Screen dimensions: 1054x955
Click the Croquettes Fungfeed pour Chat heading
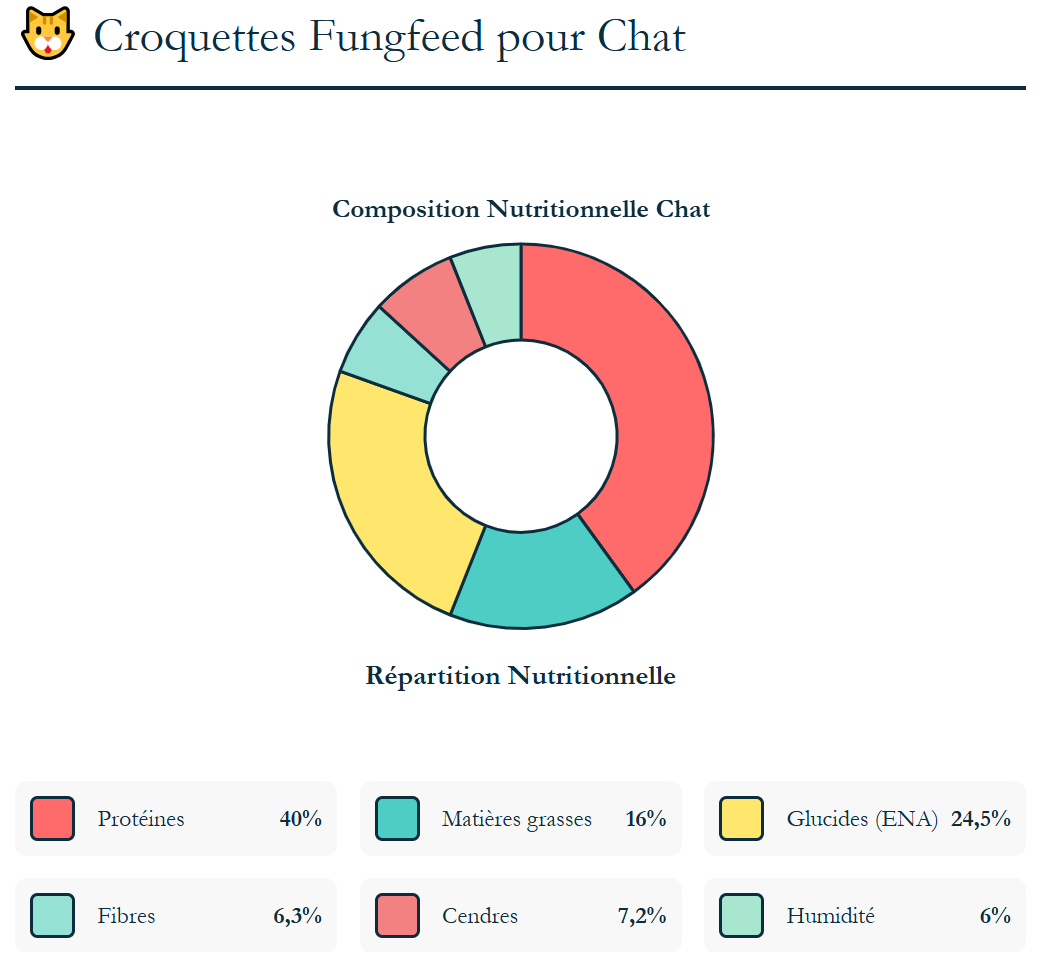tap(390, 38)
